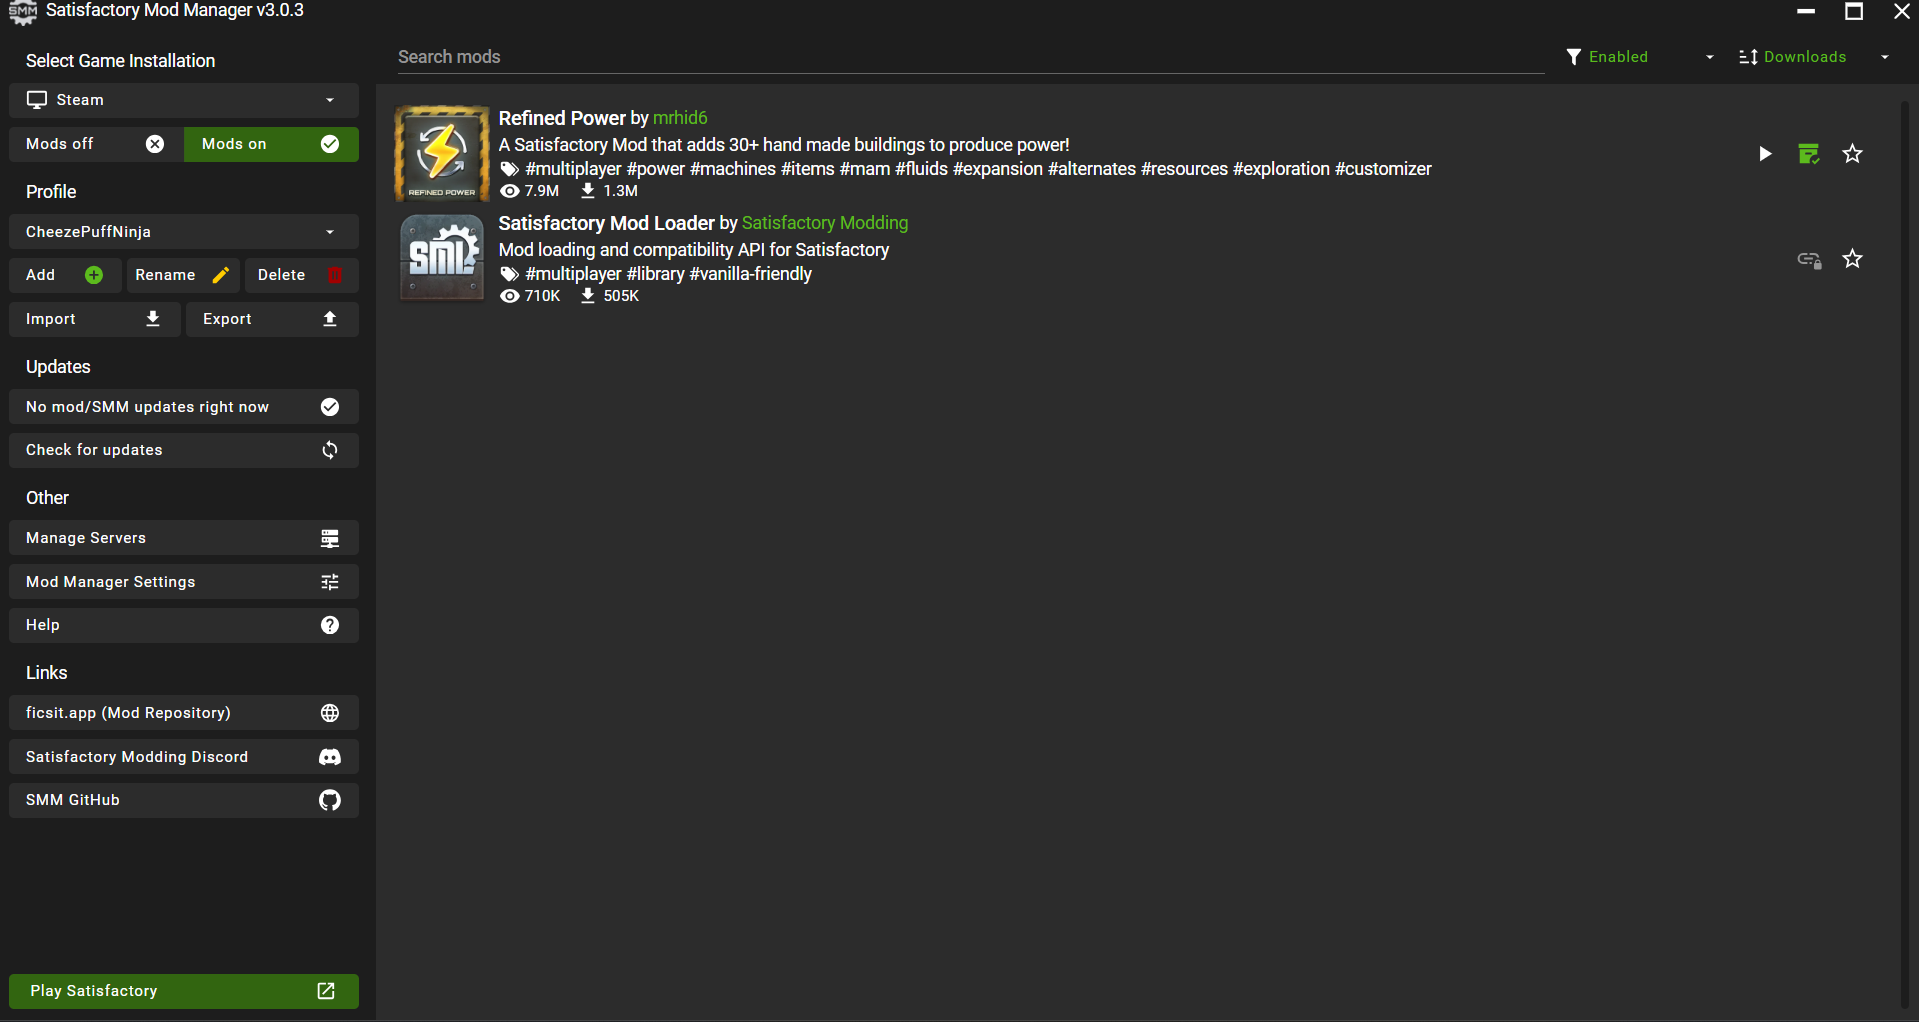
Task: Open SMM GitHub link
Action: pyautogui.click(x=184, y=800)
